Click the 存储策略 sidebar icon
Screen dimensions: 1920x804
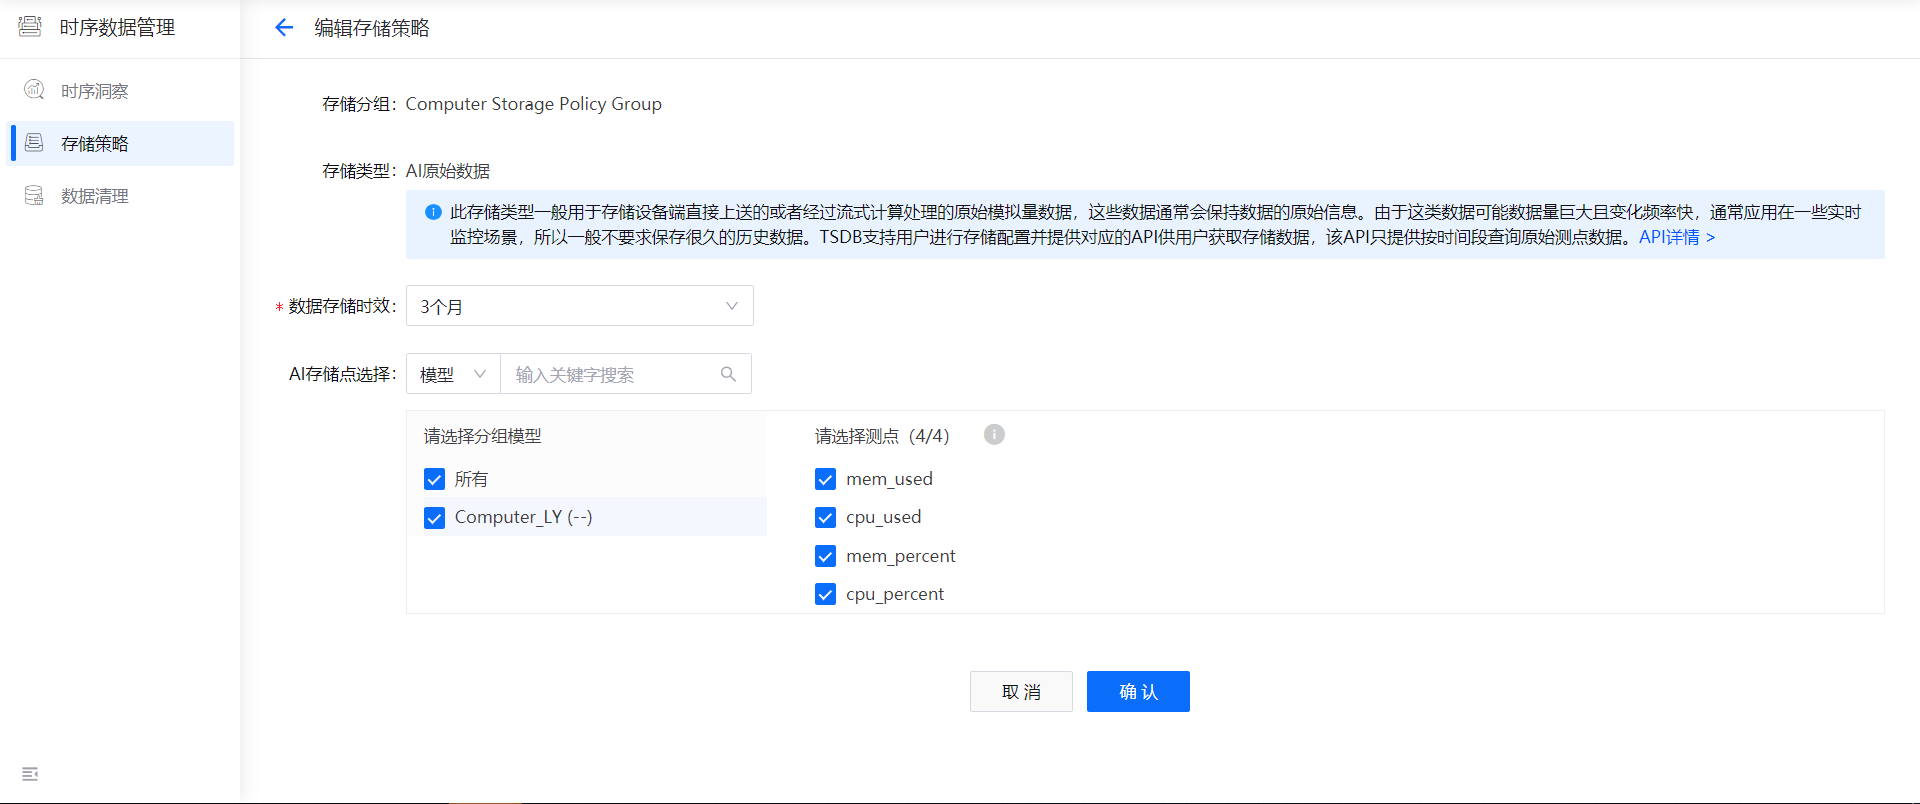[x=34, y=143]
